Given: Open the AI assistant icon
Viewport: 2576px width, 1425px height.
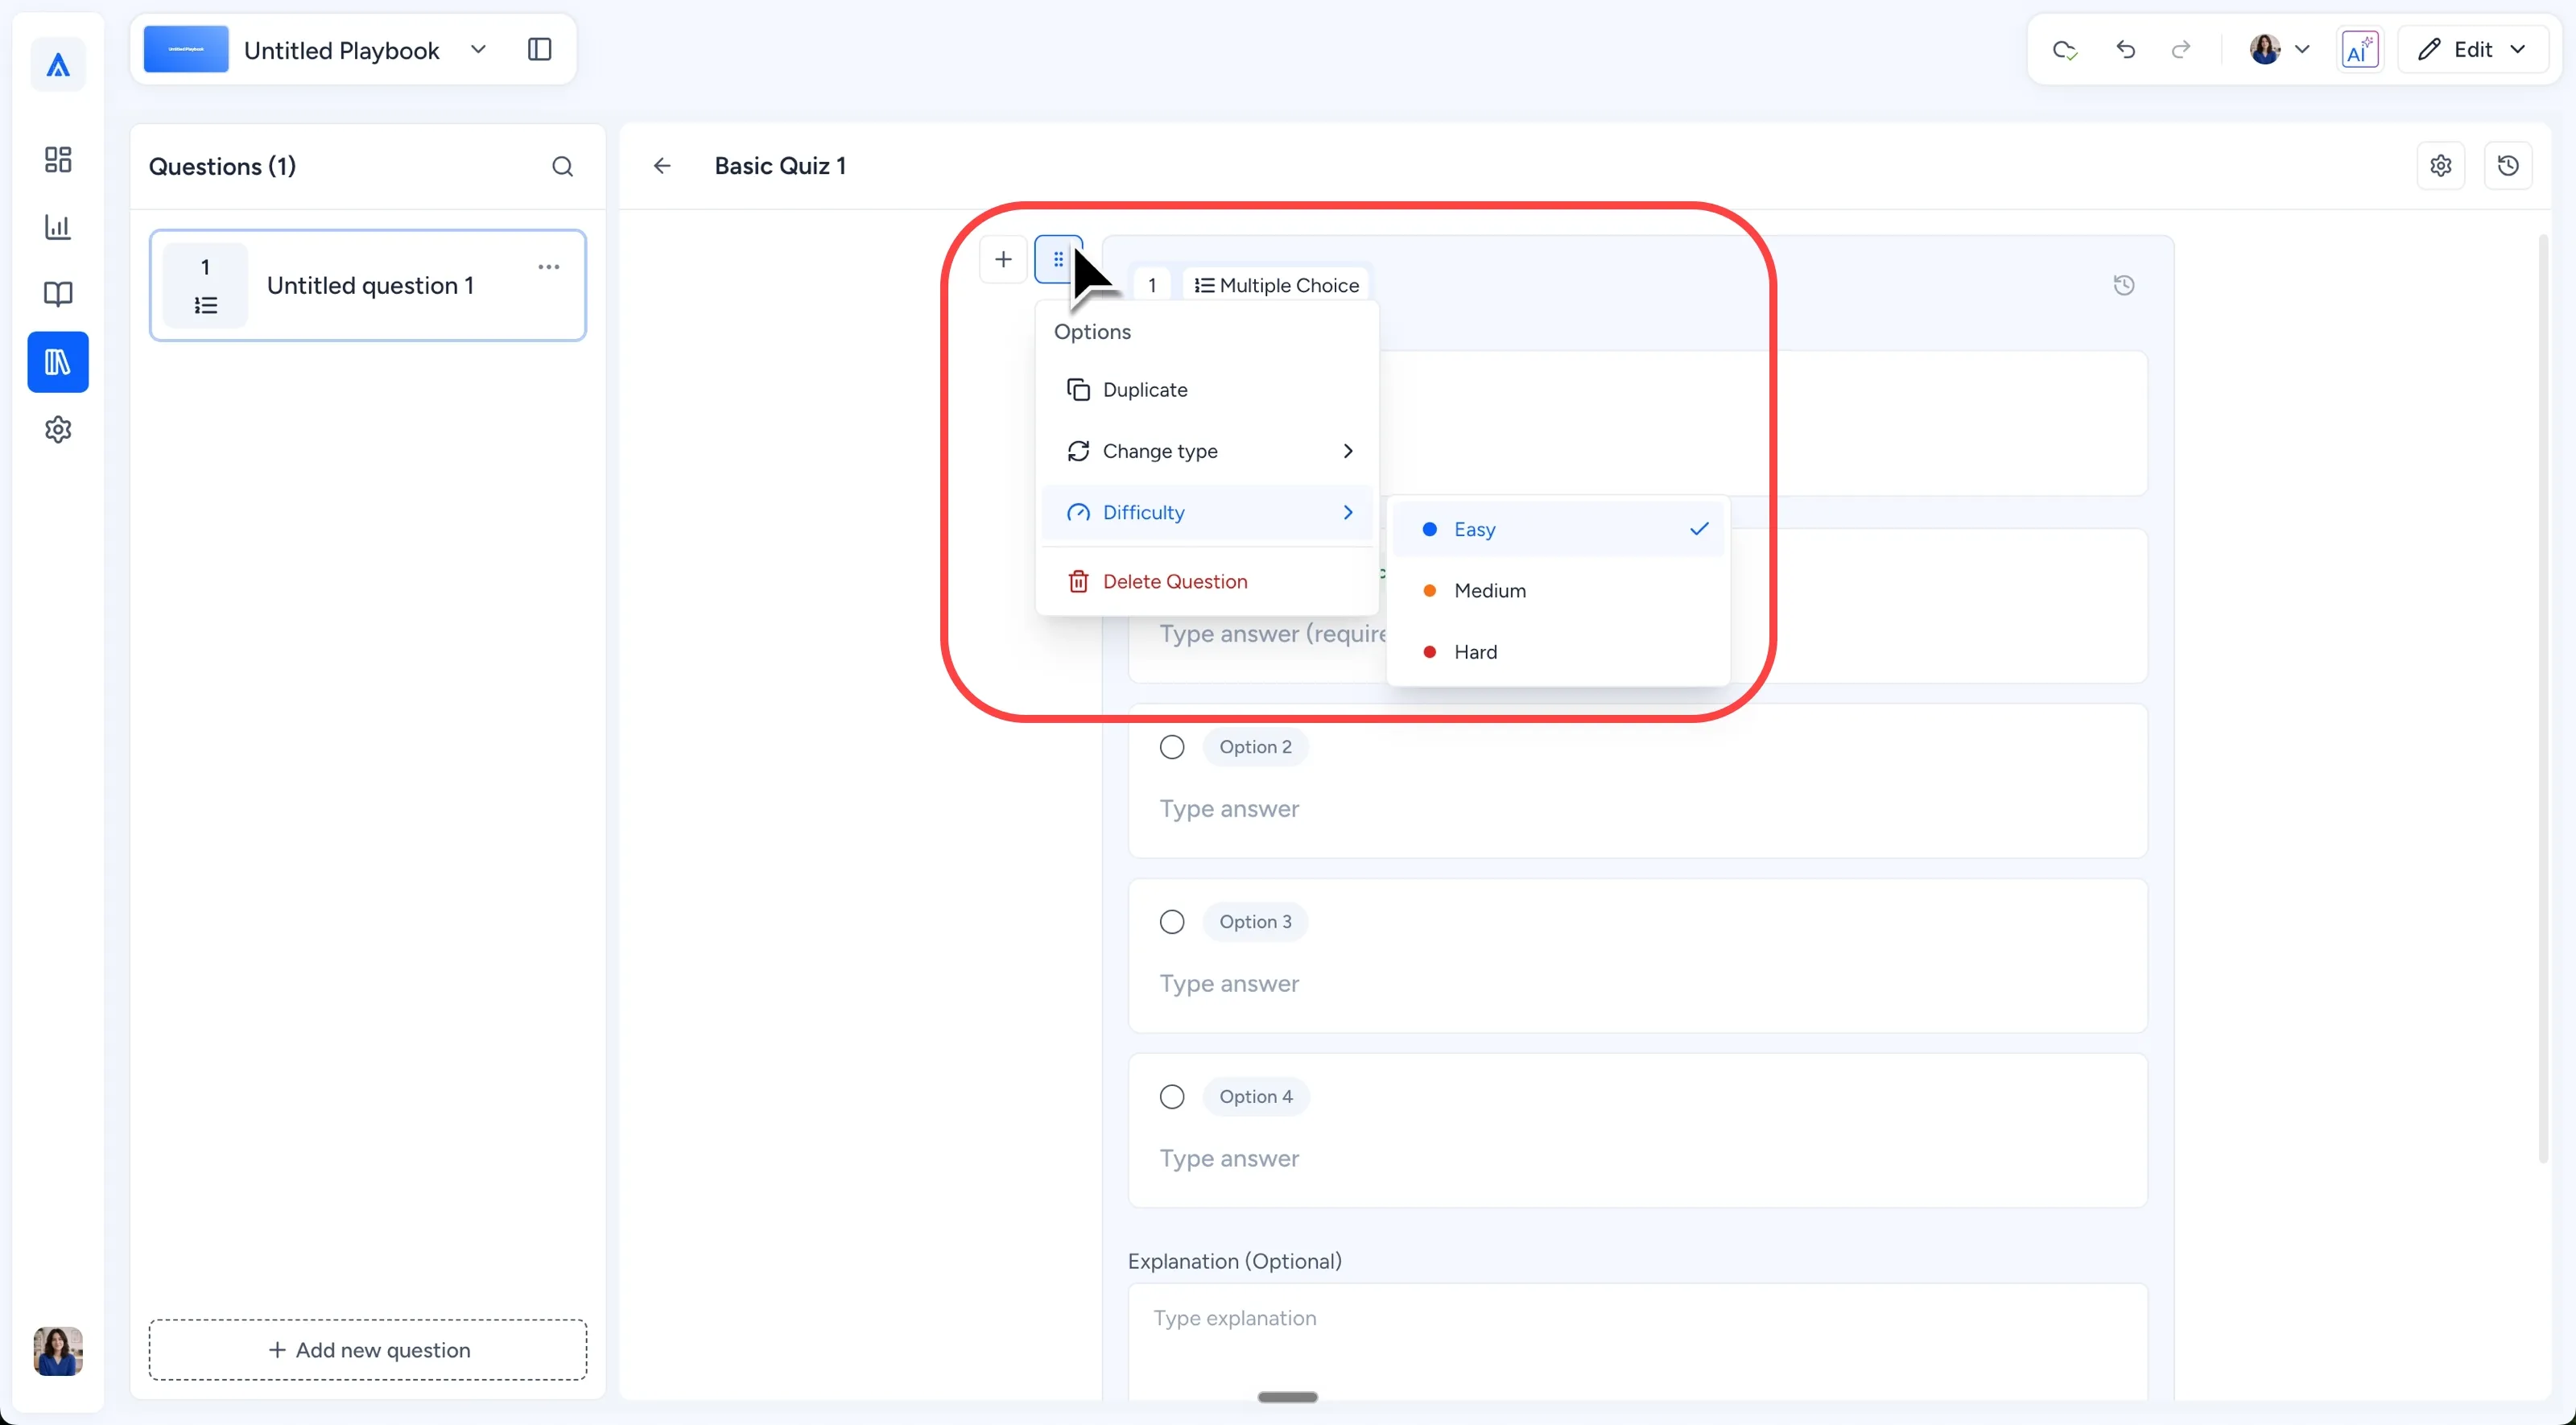Looking at the screenshot, I should click(x=2360, y=49).
